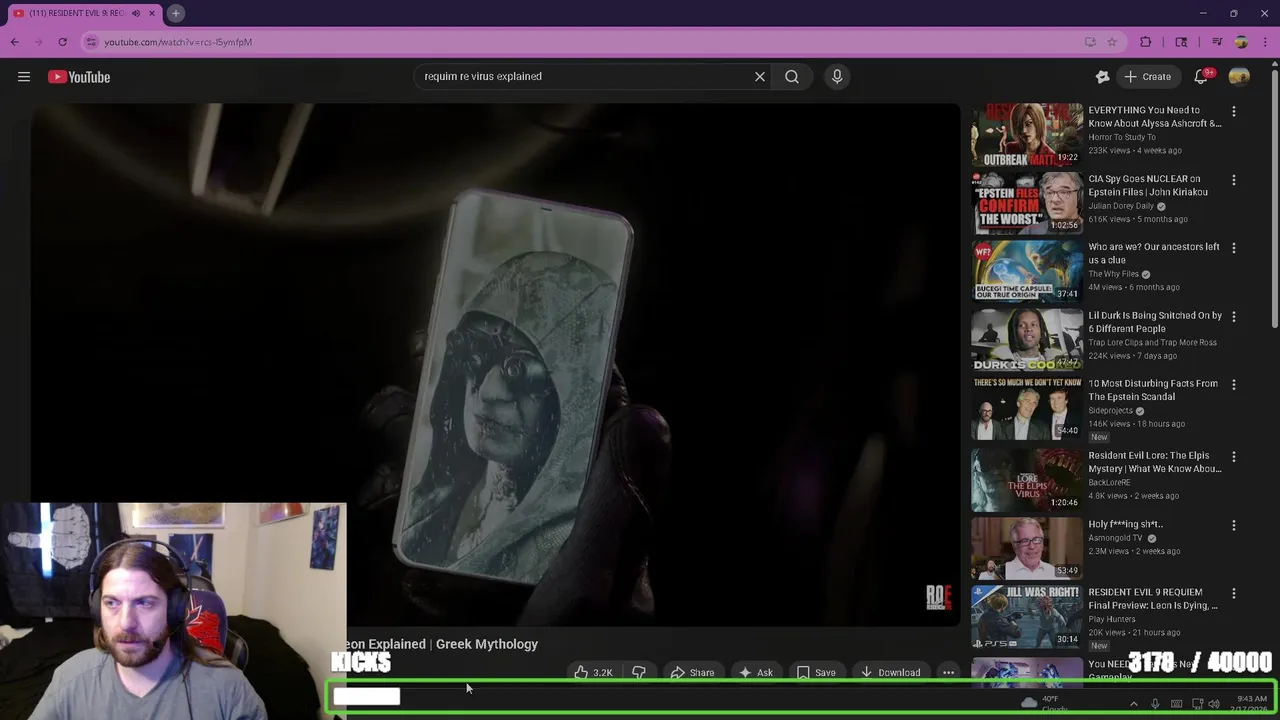This screenshot has height=720, width=1280.
Task: Open options menu for Elpis Mystery video
Action: [1234, 457]
